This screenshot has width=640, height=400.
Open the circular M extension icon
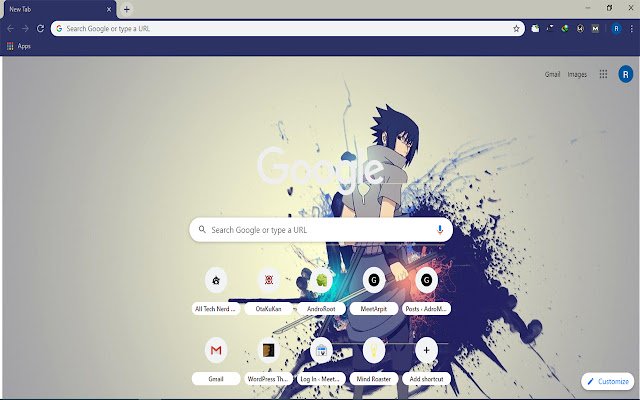coord(580,29)
